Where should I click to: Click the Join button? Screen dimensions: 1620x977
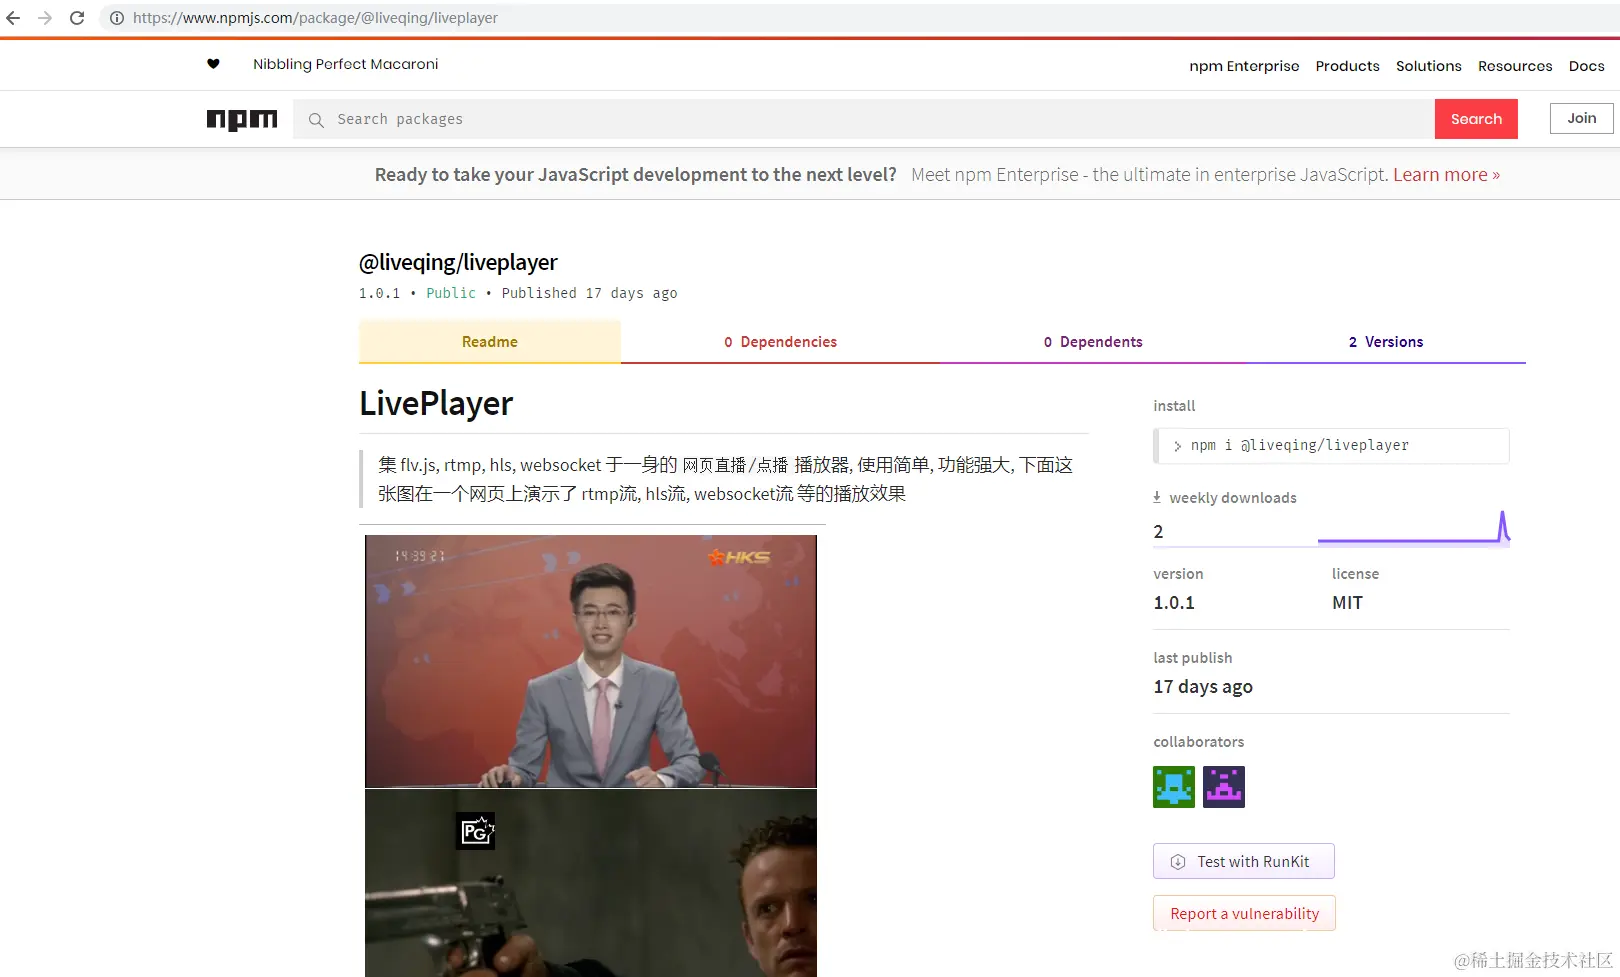click(1582, 118)
